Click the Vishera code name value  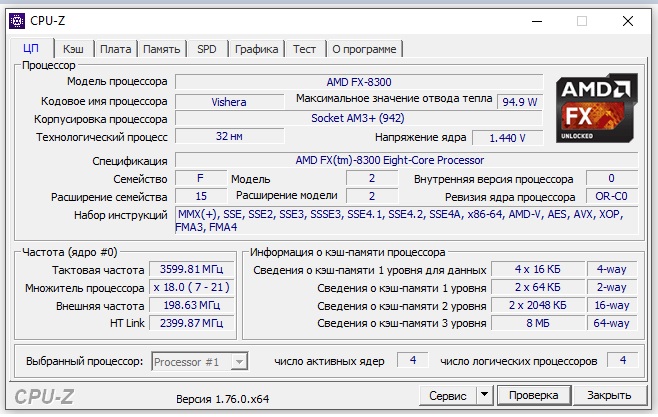click(x=229, y=102)
